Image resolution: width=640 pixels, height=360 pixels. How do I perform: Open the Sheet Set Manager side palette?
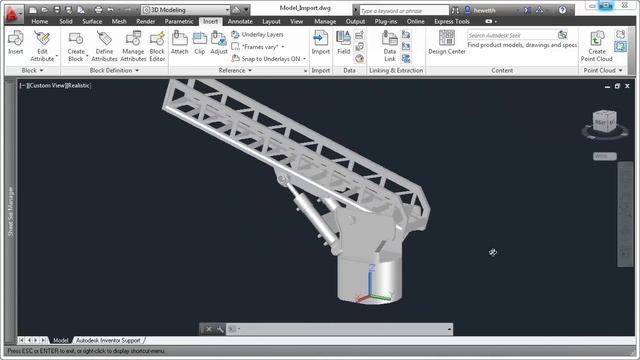11,211
